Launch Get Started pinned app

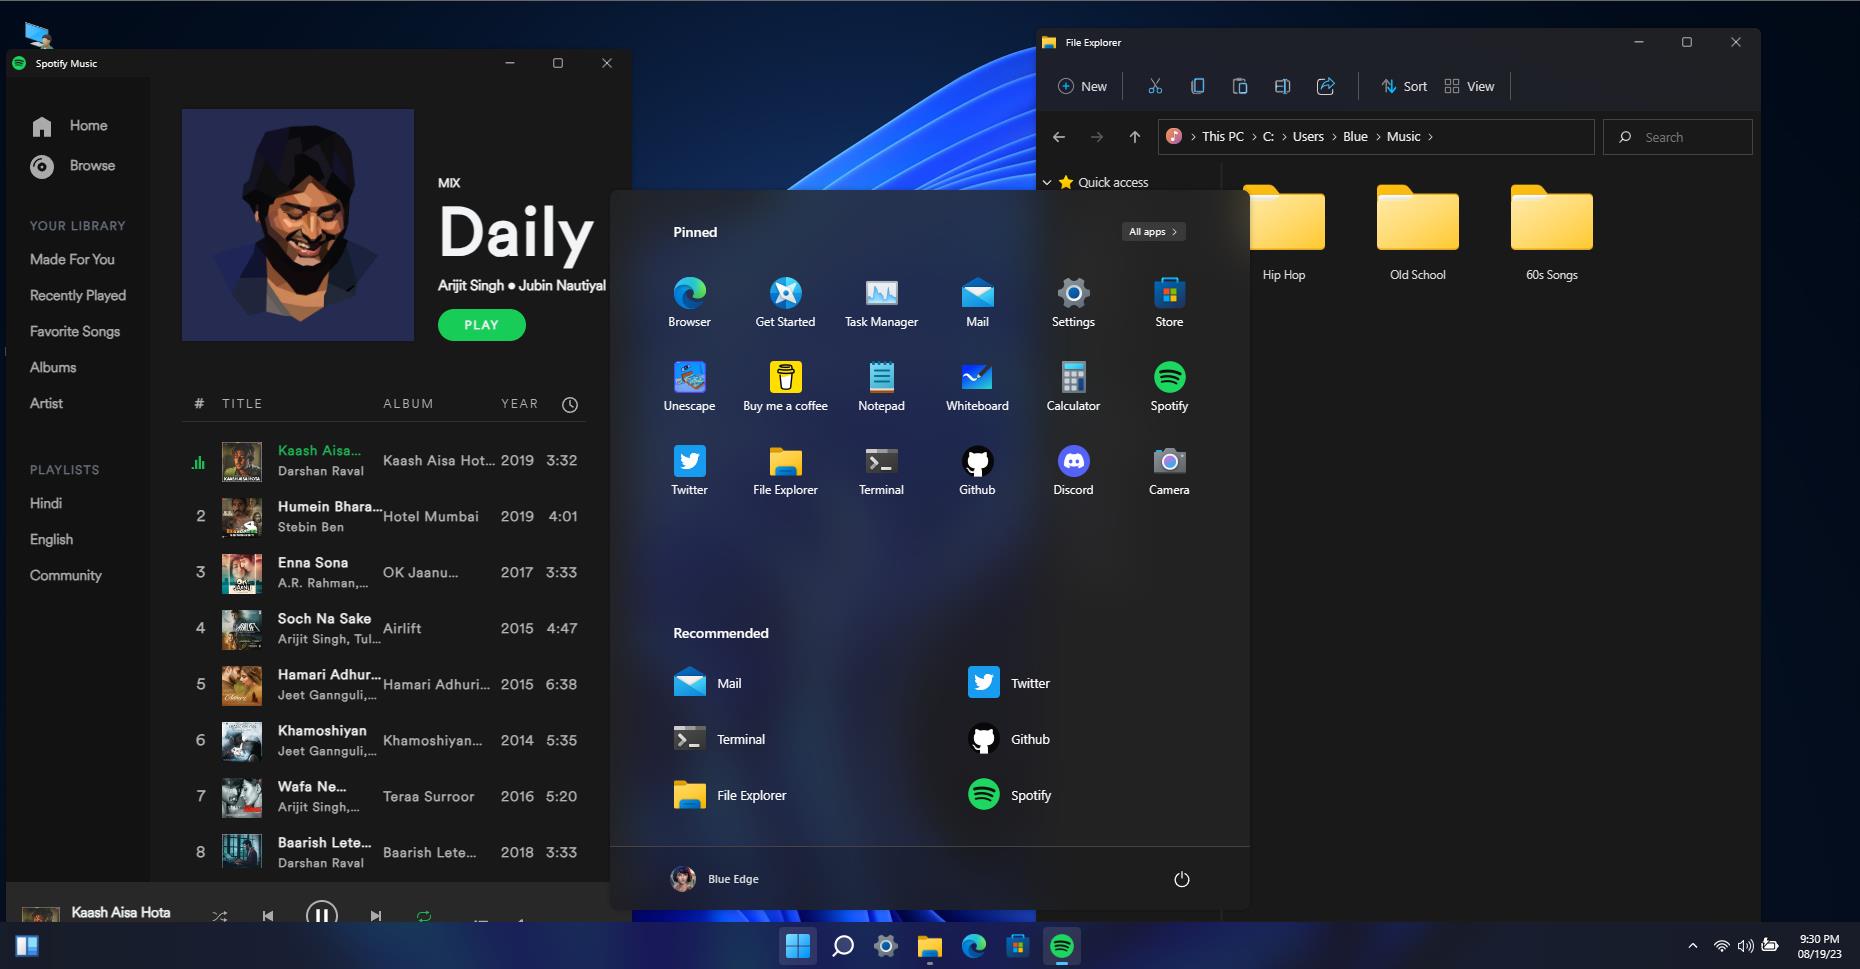pyautogui.click(x=785, y=302)
